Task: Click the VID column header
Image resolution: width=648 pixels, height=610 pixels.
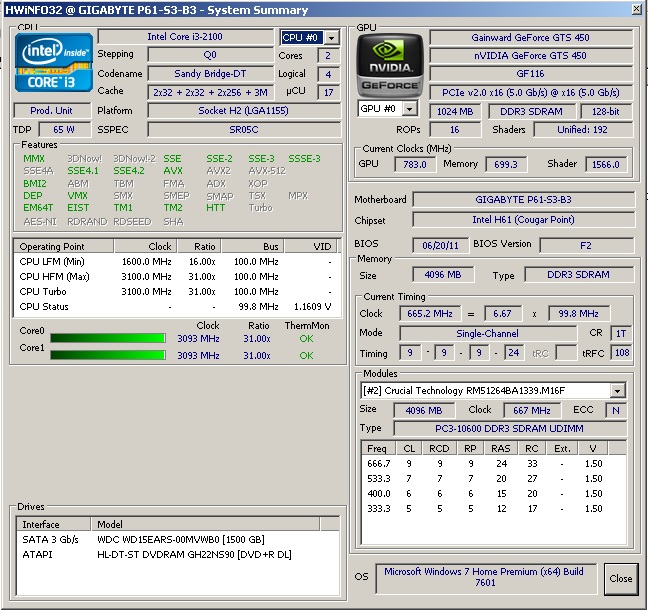Action: point(322,246)
